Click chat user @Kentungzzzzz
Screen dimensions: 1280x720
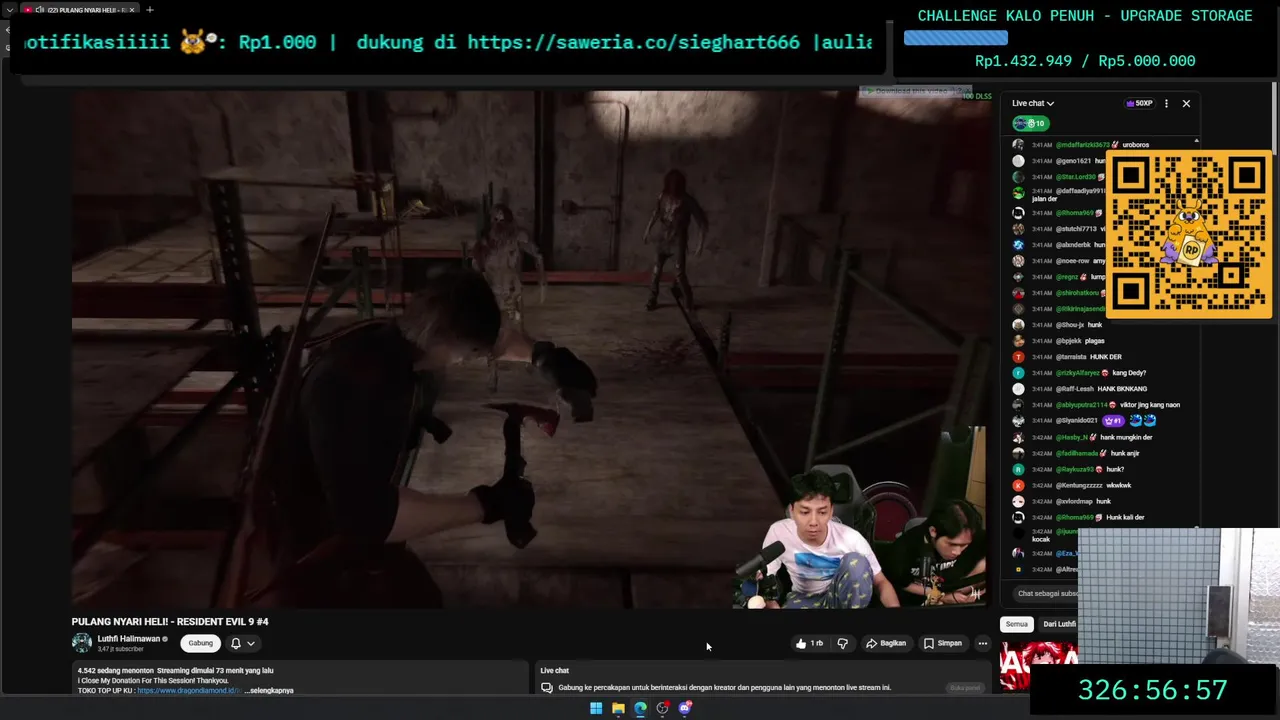click(1079, 485)
